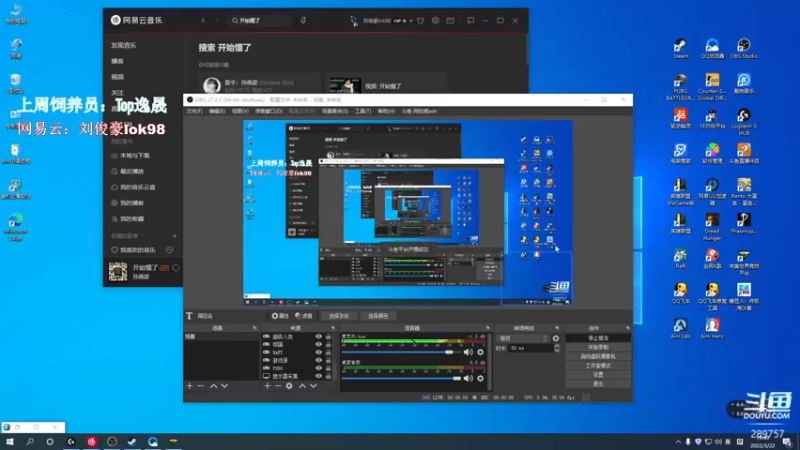The width and height of the screenshot is (800, 450).
Task: Toggle visibility eye of first OBS source
Action: tap(318, 337)
